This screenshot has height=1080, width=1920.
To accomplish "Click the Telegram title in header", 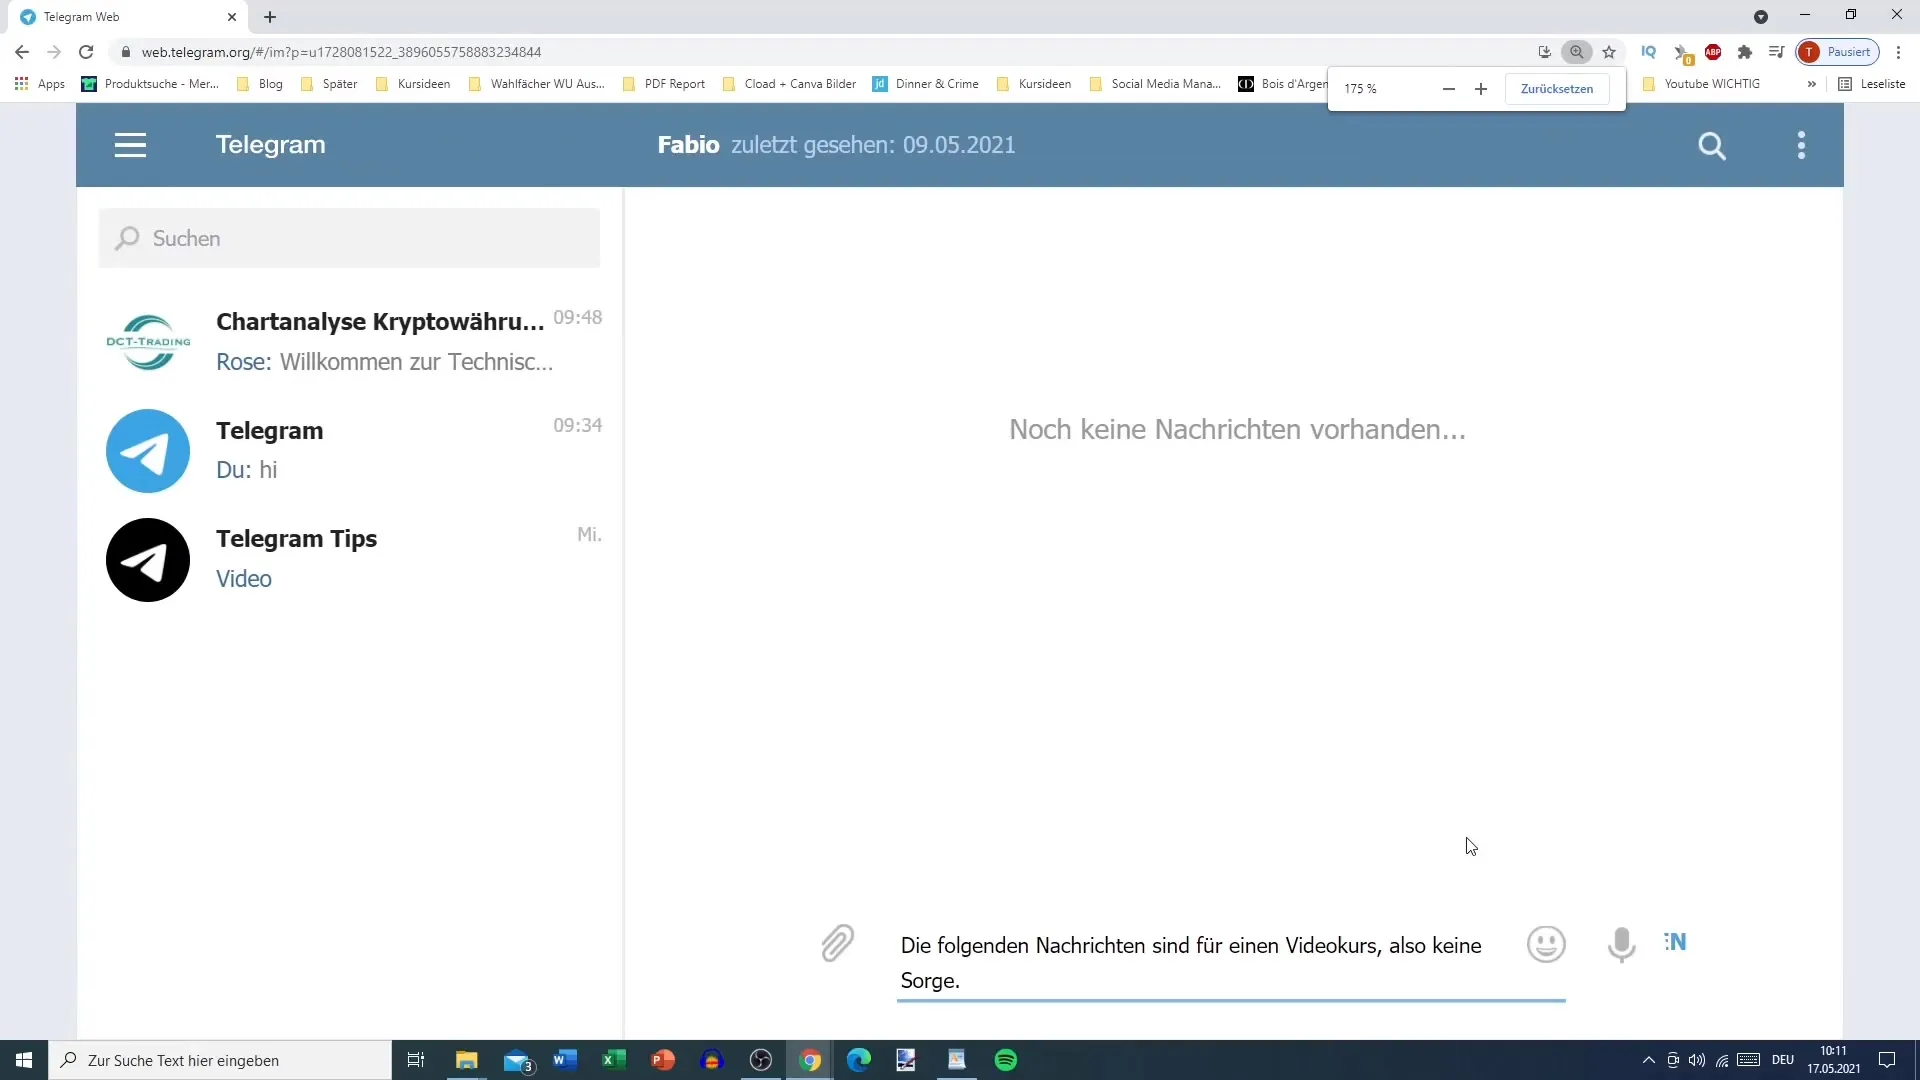I will point(270,145).
